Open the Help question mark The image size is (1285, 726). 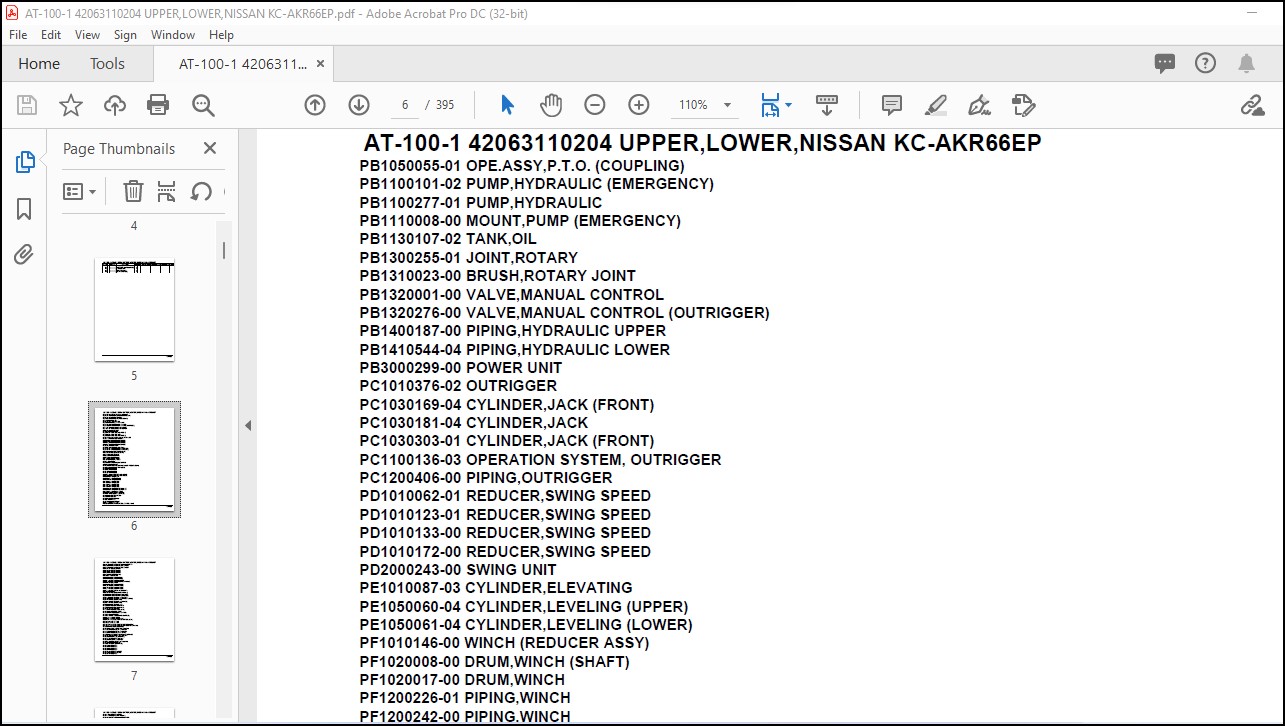point(1206,63)
